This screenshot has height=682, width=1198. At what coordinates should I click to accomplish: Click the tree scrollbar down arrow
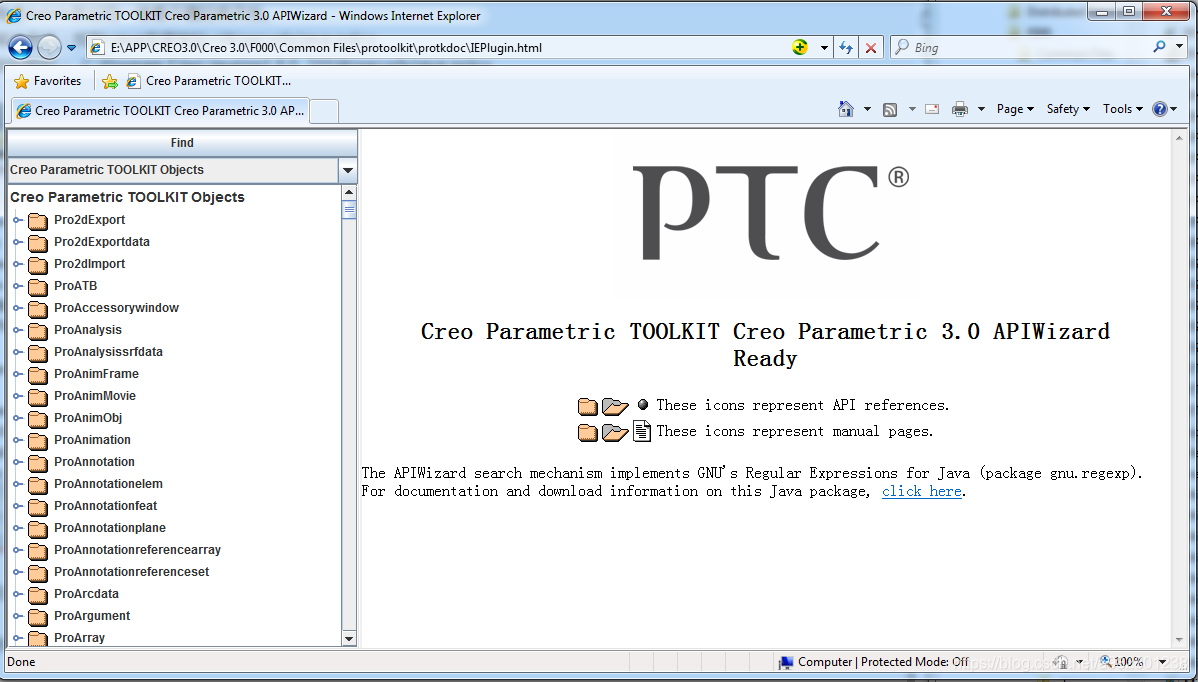click(349, 638)
